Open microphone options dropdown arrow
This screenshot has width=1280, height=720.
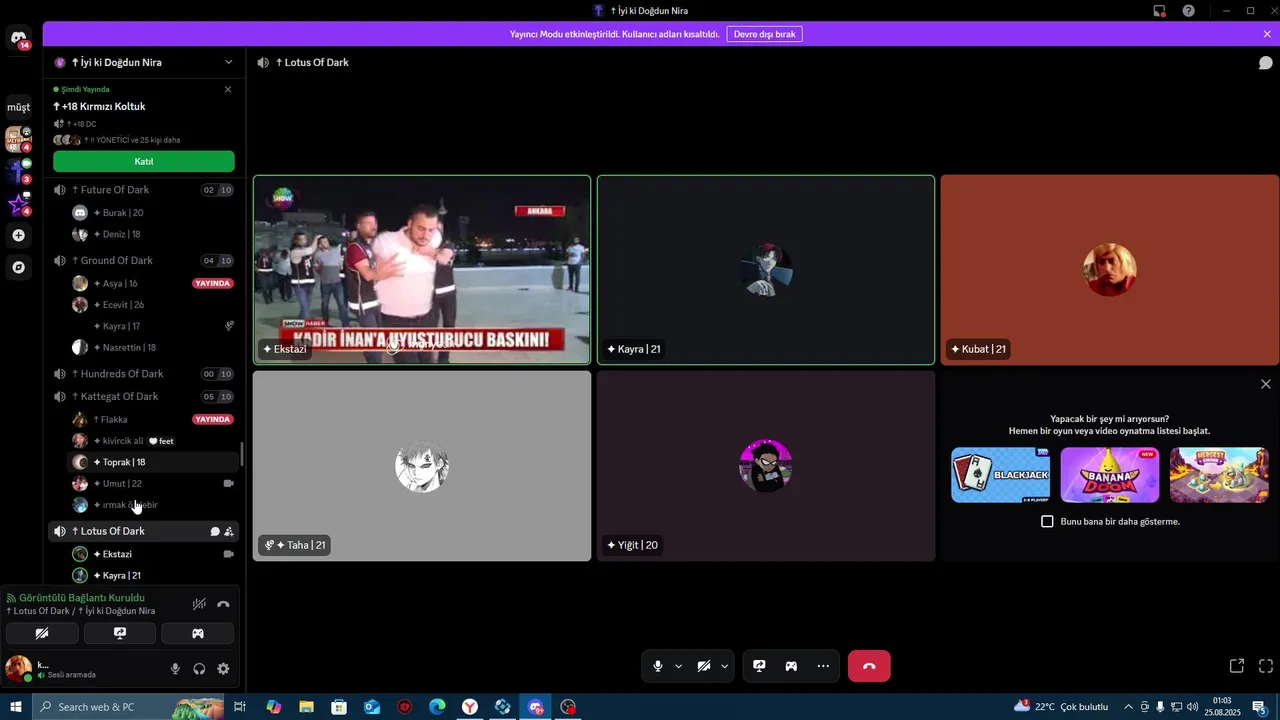click(x=678, y=666)
